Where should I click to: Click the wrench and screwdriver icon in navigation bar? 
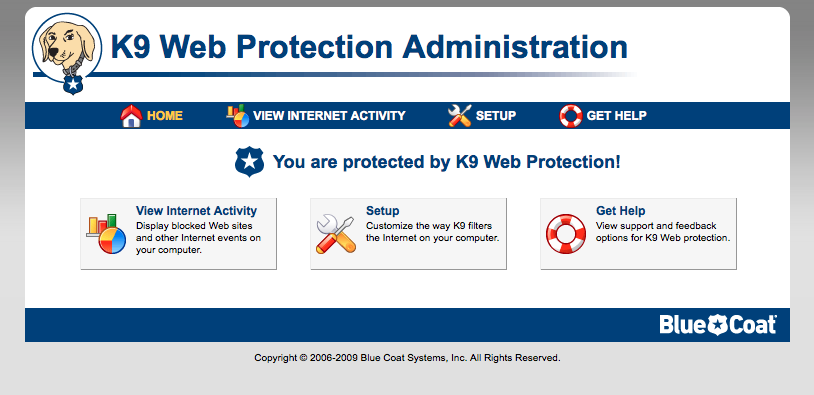[459, 116]
